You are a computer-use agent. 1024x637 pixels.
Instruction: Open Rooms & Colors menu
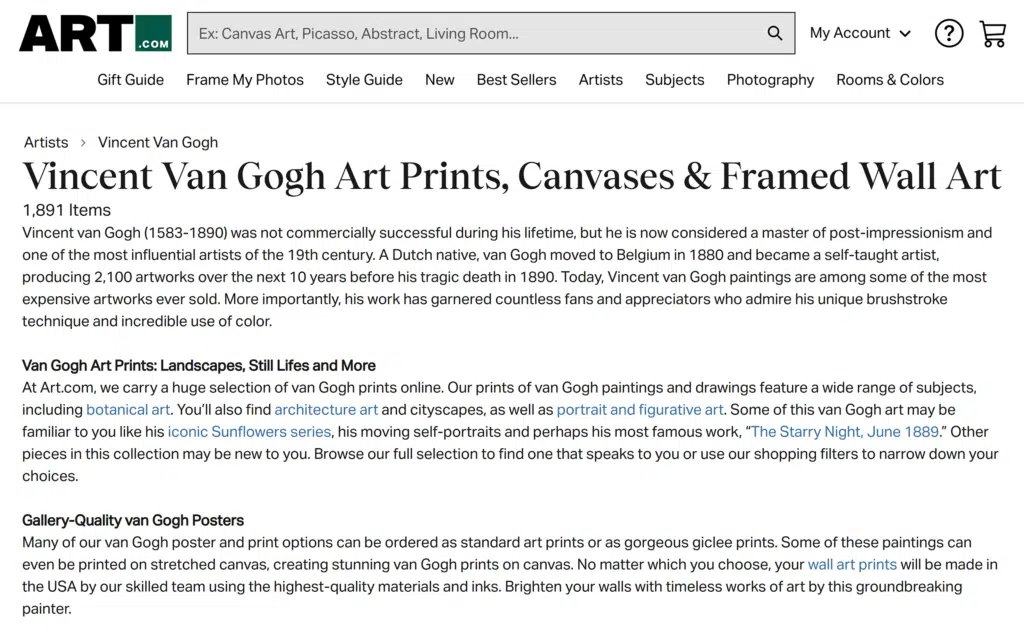coord(889,80)
